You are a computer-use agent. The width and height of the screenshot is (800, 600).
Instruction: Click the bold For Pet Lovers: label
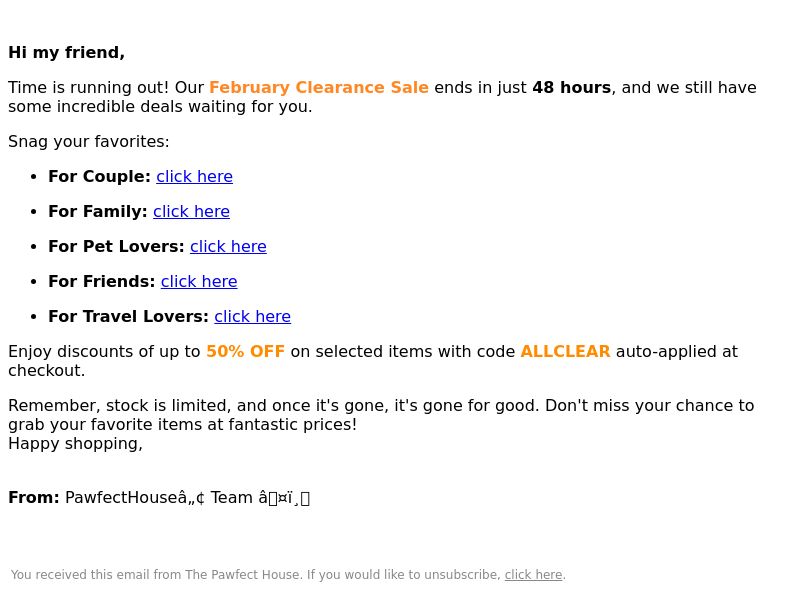coord(116,246)
